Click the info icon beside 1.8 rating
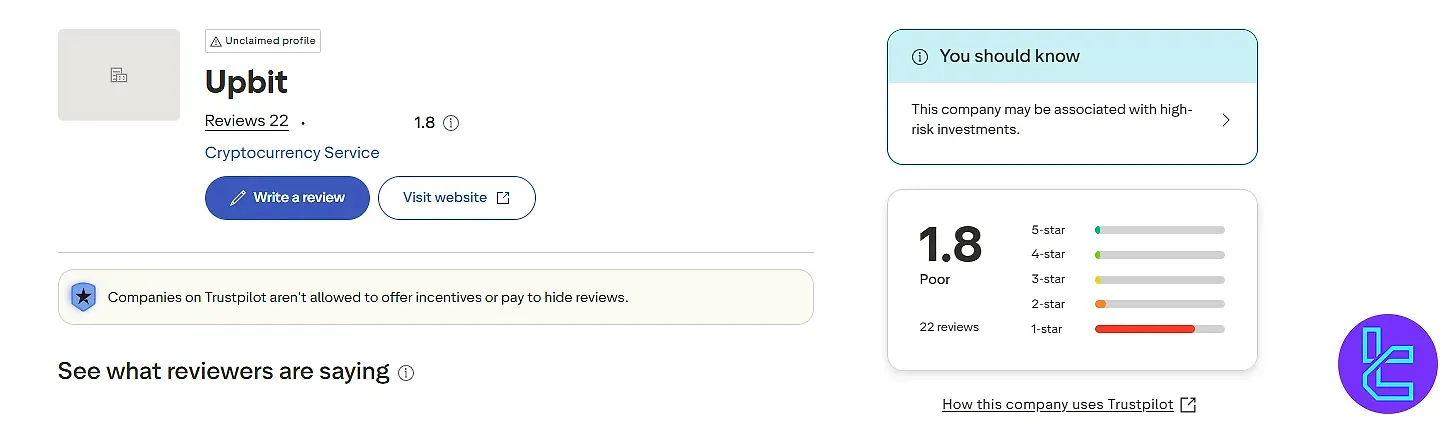The height and width of the screenshot is (424, 1448). point(451,123)
